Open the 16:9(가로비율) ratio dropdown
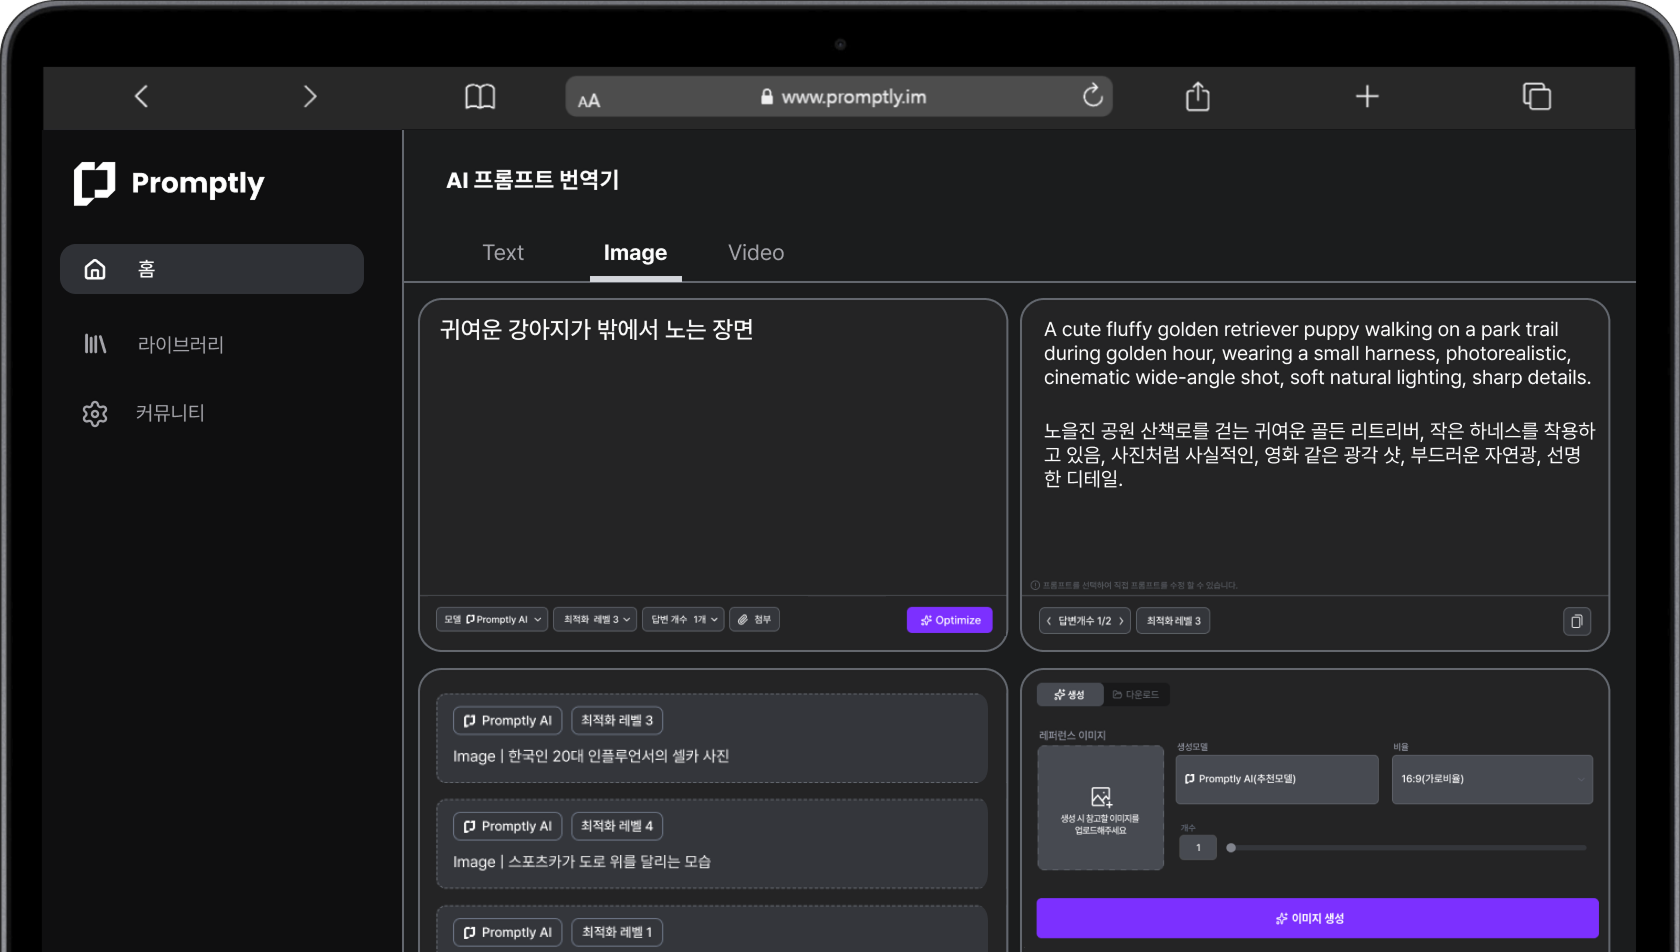1680x952 pixels. [x=1492, y=779]
